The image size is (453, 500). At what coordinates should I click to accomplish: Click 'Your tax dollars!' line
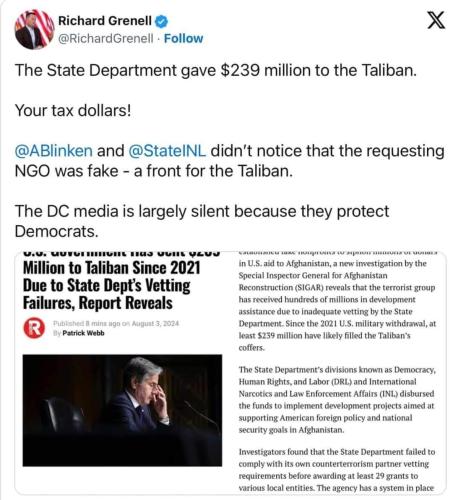[73, 111]
